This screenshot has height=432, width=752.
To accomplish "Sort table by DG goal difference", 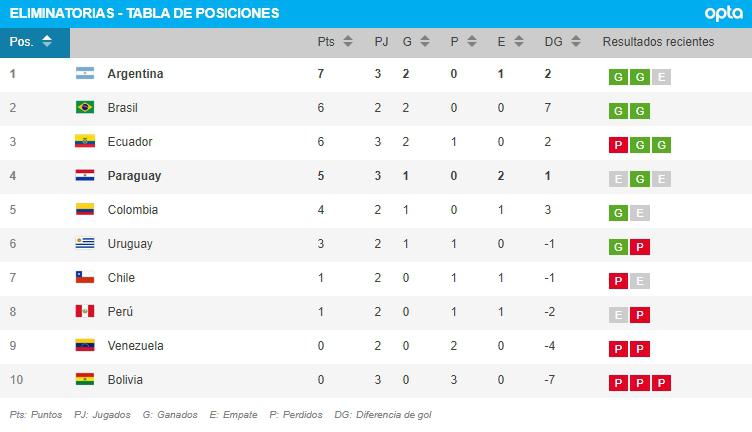I will pyautogui.click(x=560, y=42).
